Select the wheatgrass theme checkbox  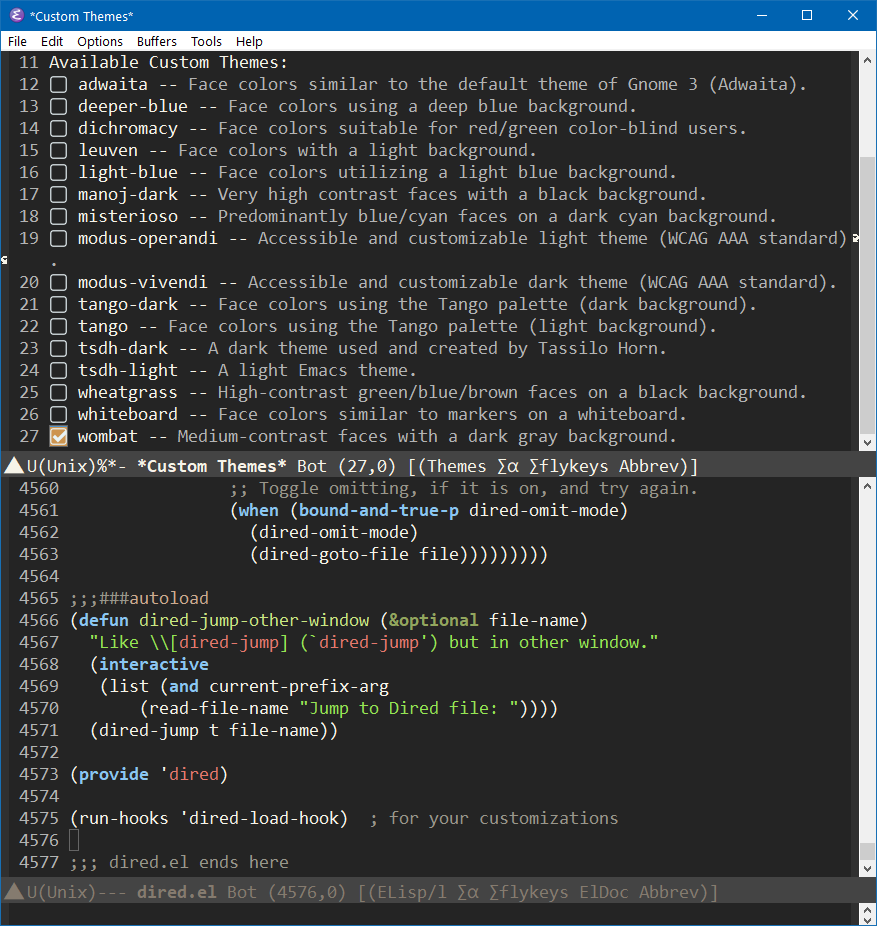pyautogui.click(x=58, y=393)
